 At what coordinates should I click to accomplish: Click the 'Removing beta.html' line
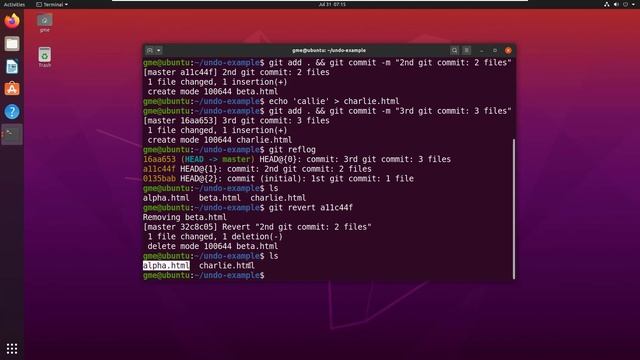point(184,218)
